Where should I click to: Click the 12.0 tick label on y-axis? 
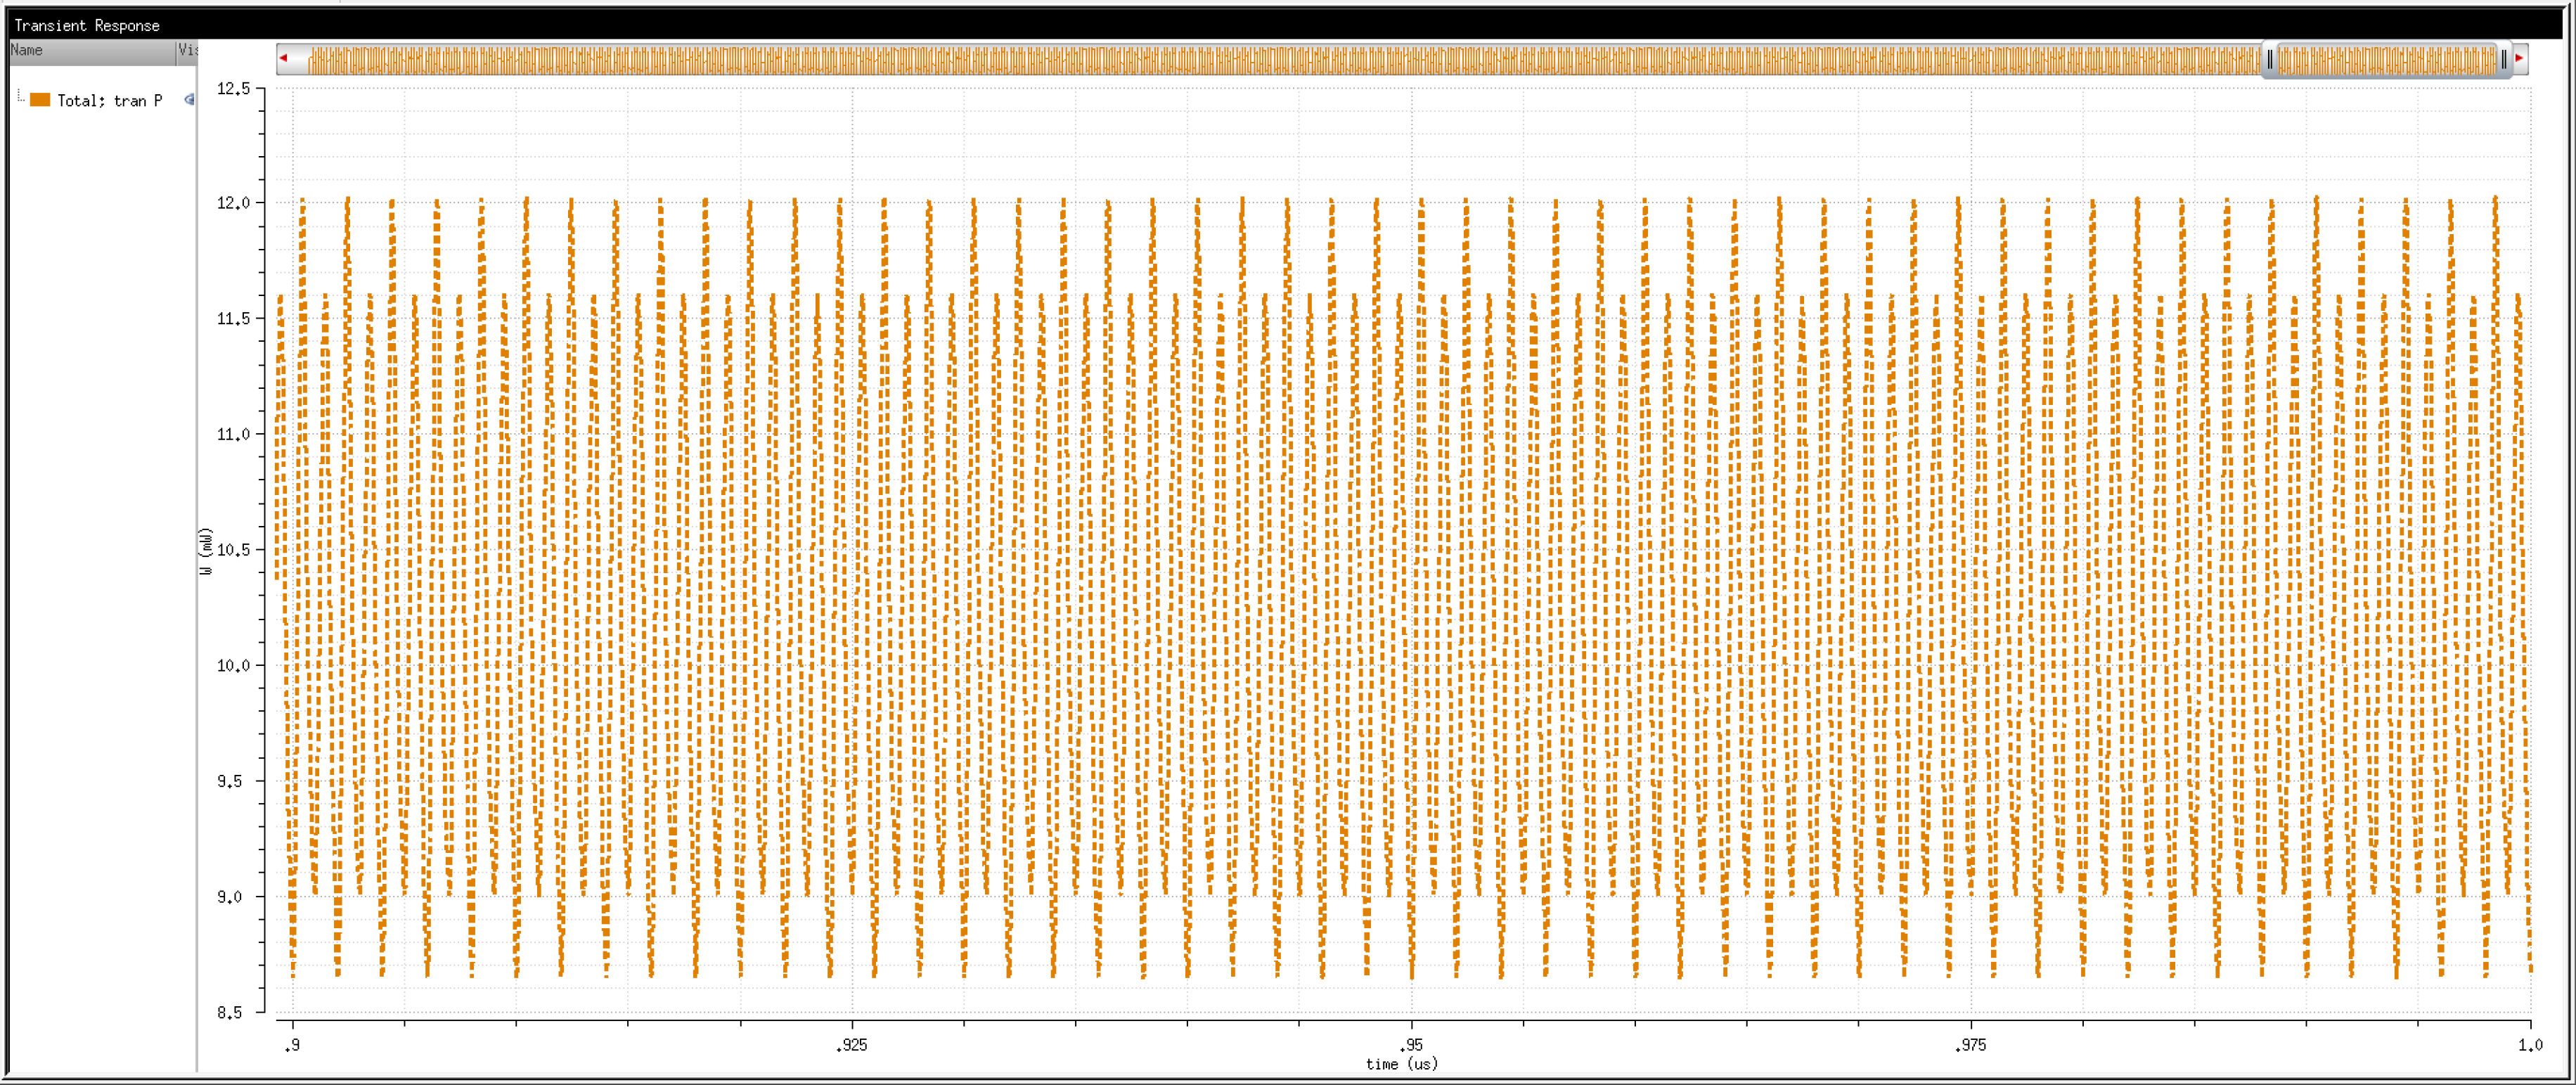click(x=233, y=203)
